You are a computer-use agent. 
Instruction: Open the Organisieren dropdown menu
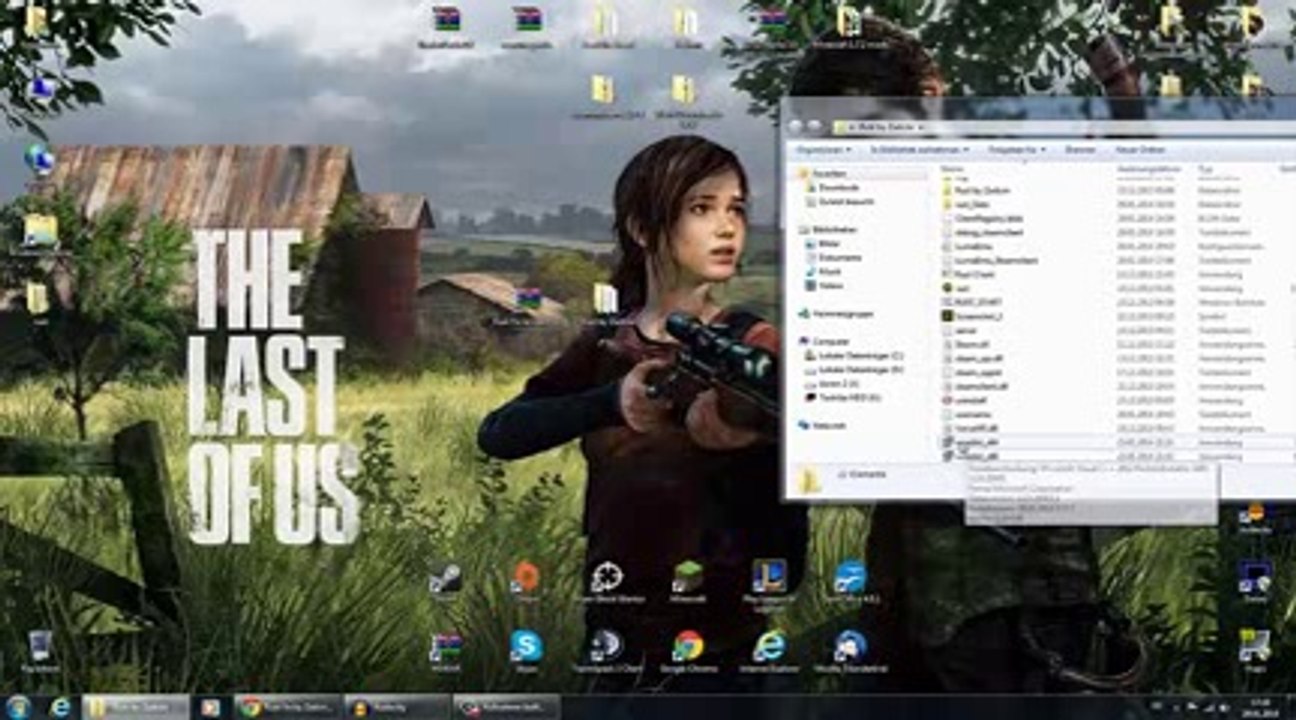point(823,149)
